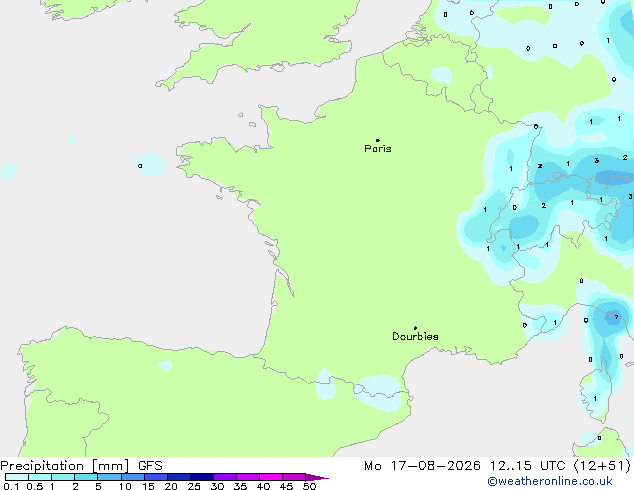Click the precipitation patch west of Brittany

tap(150, 164)
